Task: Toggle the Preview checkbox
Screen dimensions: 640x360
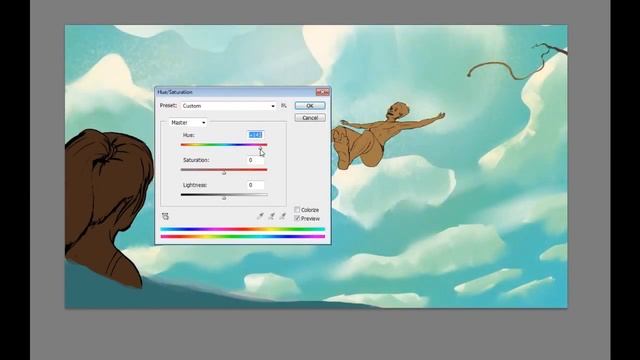Action: tap(297, 219)
